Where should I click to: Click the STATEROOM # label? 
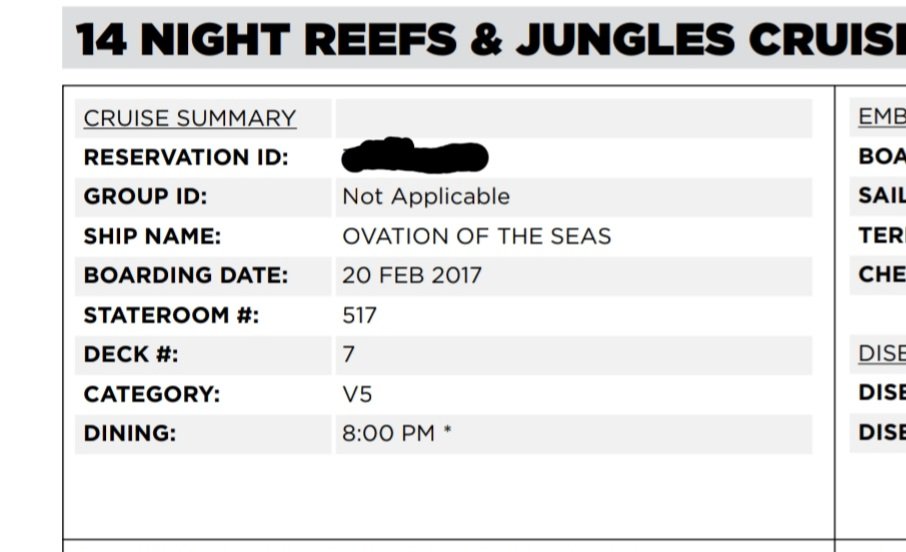click(x=171, y=315)
